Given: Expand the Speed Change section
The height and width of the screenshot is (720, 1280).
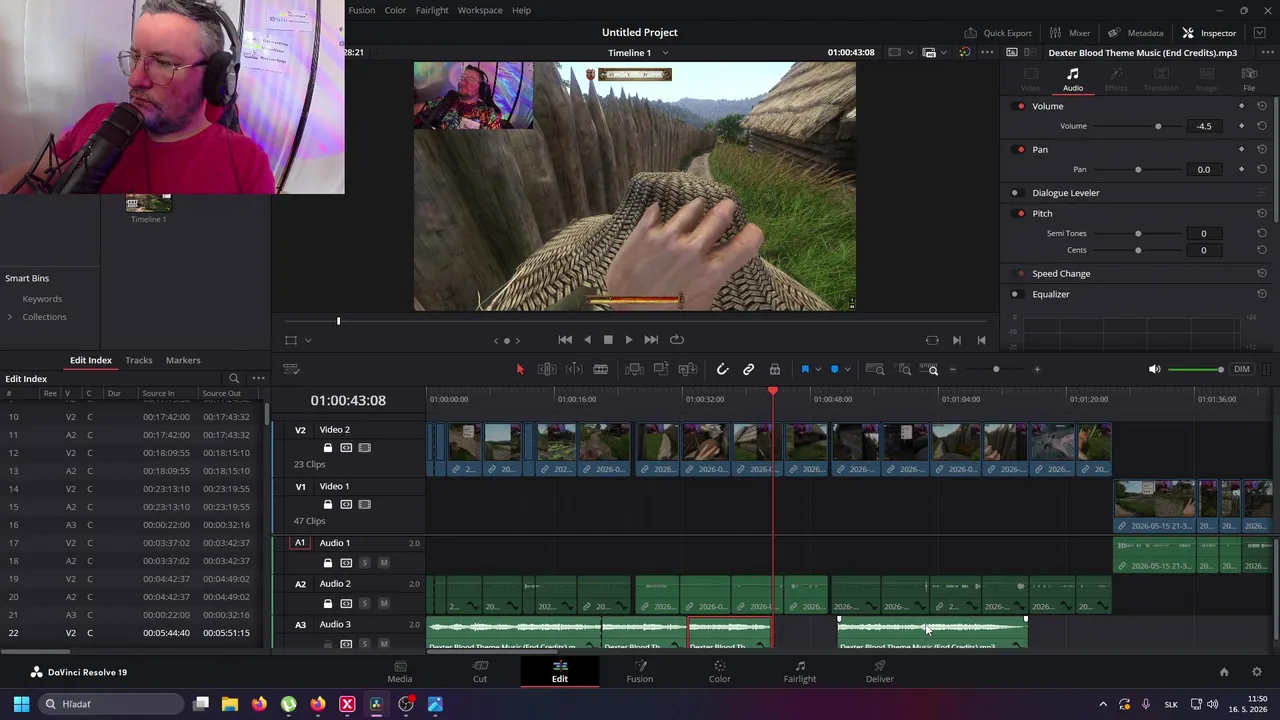Looking at the screenshot, I should click(1061, 273).
